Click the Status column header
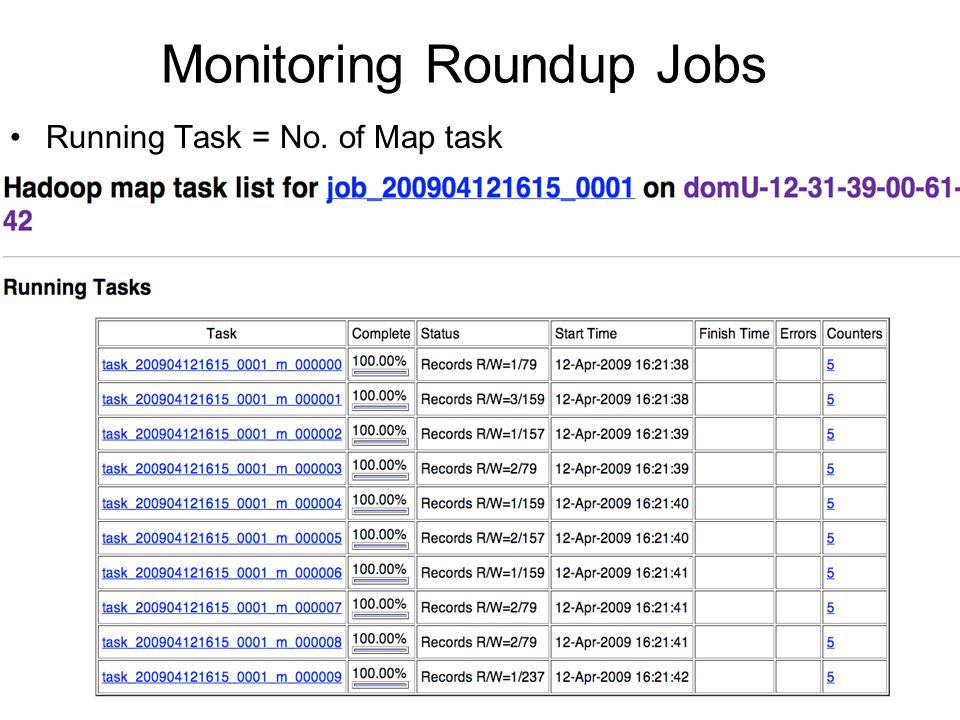Viewport: 960px width, 720px height. pos(482,334)
